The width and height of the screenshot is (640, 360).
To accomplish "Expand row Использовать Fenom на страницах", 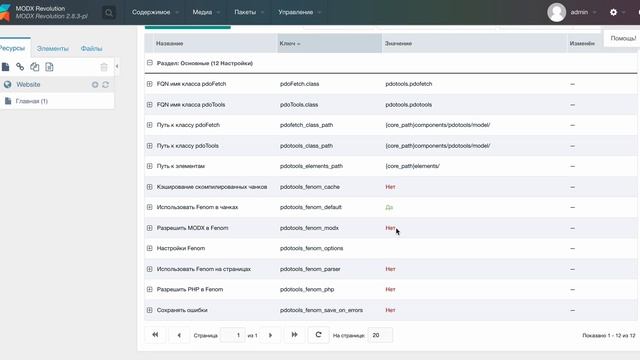I will click(149, 269).
